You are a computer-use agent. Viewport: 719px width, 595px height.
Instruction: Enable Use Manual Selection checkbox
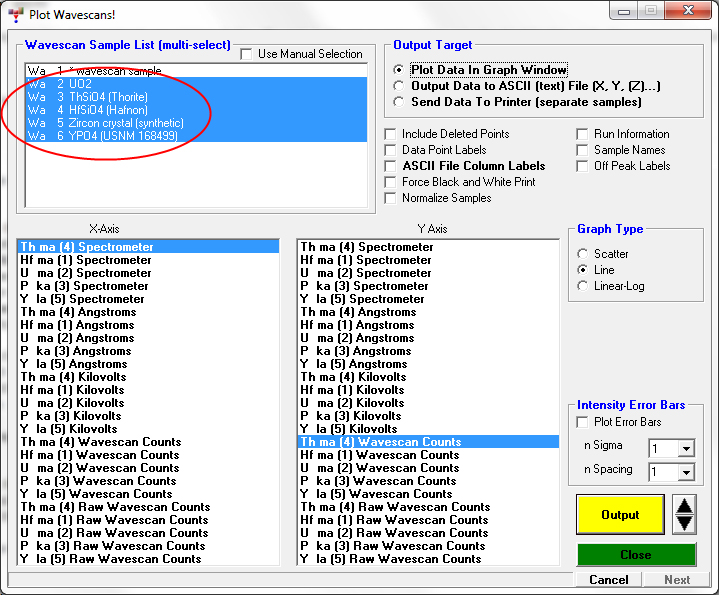[247, 54]
